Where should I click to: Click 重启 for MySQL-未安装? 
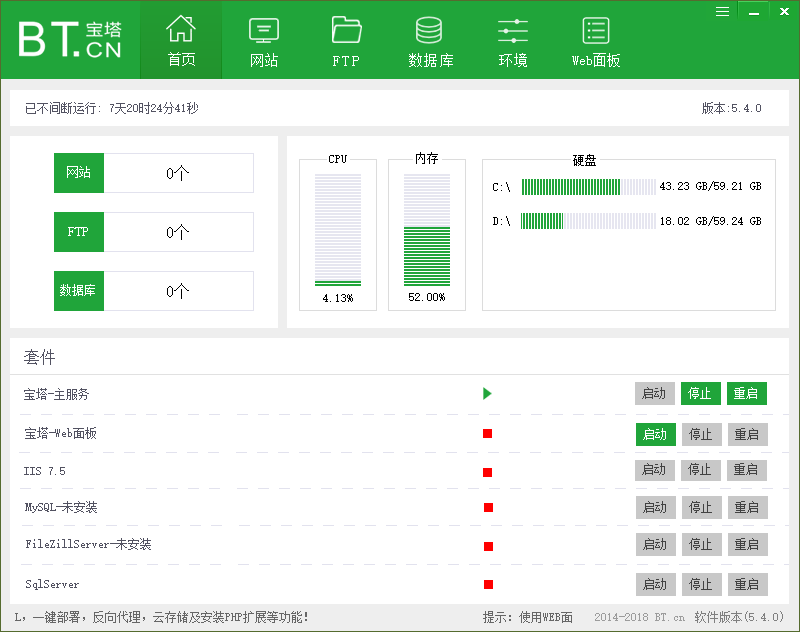(747, 508)
